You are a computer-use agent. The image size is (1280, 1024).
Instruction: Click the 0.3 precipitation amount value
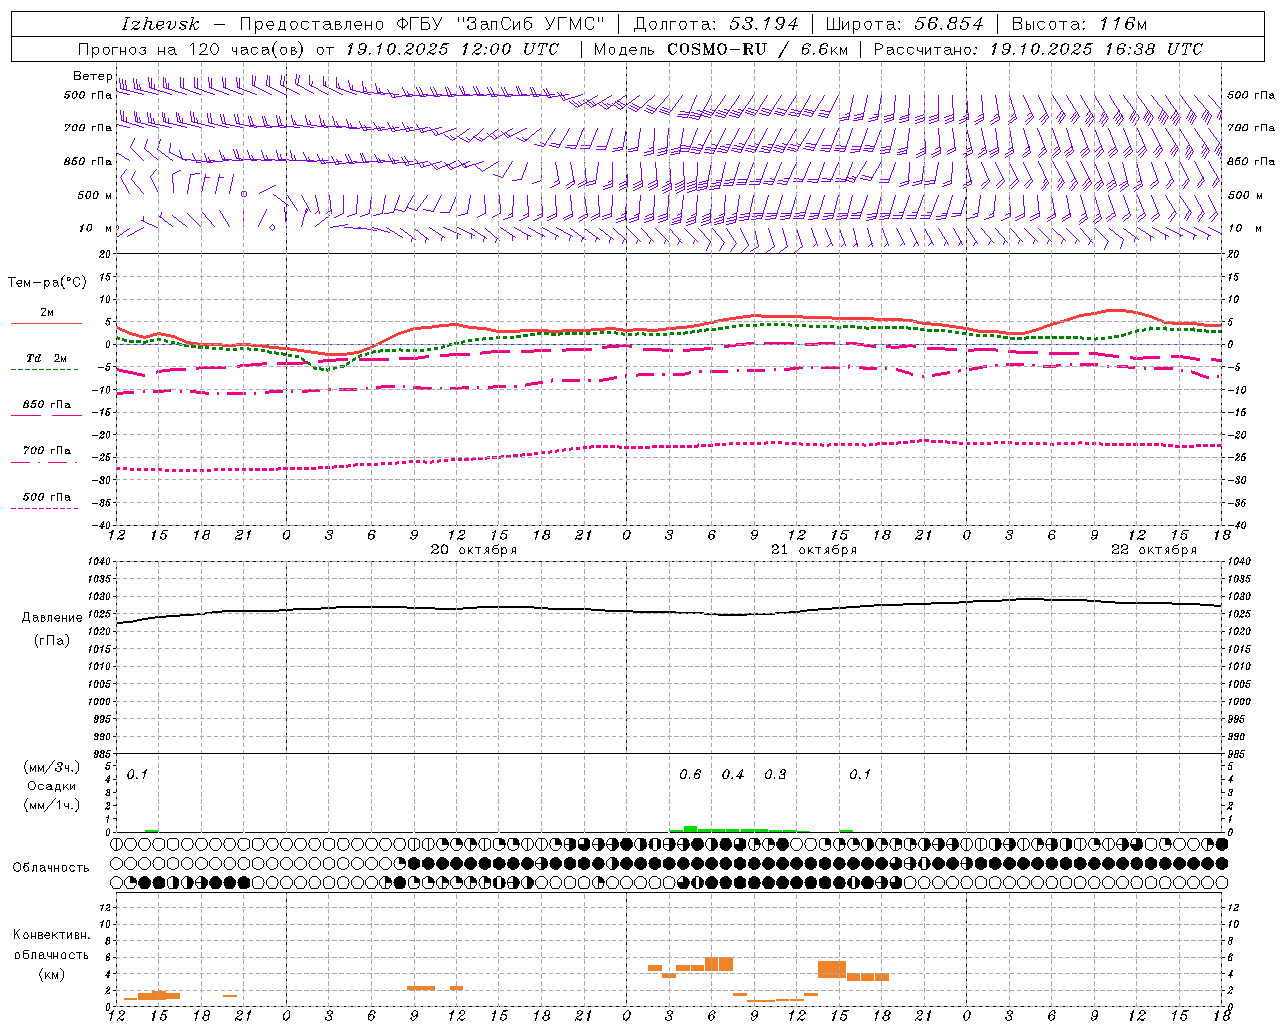[775, 775]
